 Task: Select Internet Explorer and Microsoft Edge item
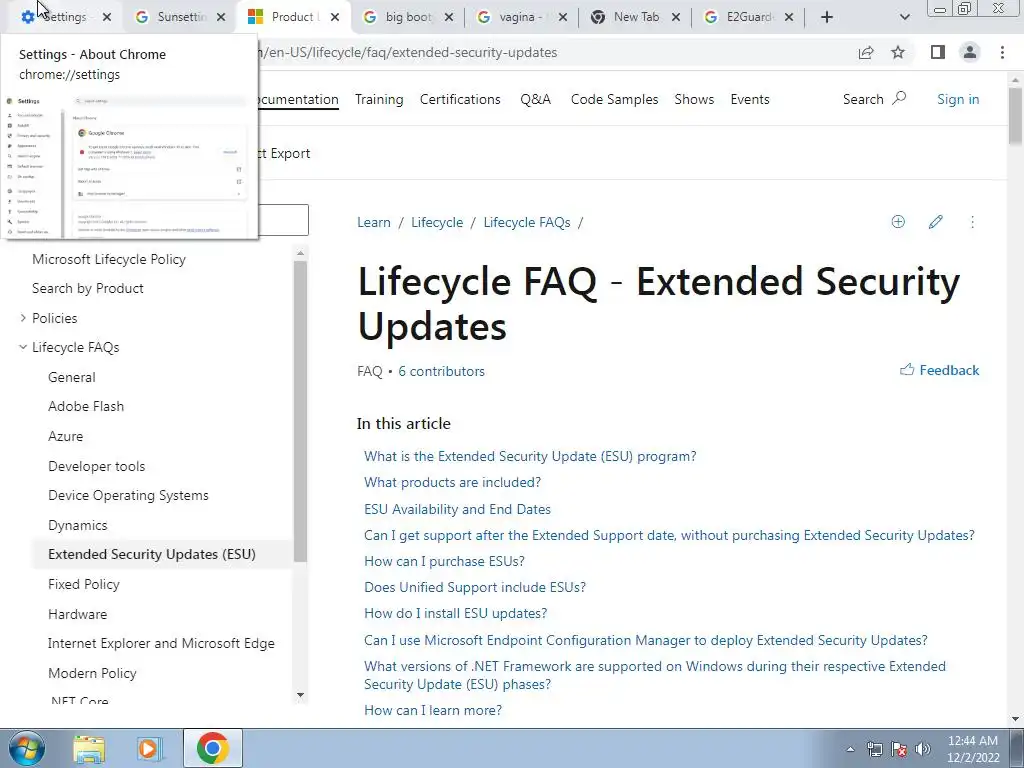pos(161,643)
